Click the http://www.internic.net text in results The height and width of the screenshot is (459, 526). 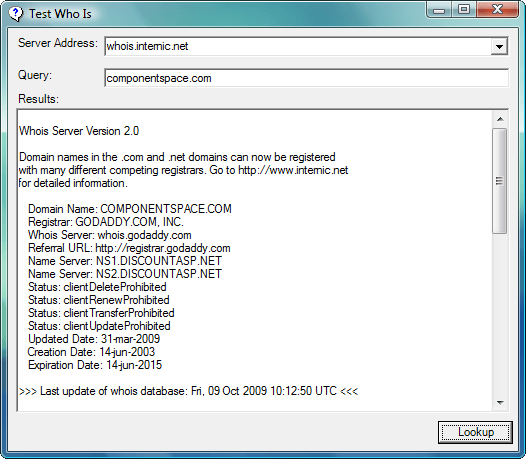[293, 170]
